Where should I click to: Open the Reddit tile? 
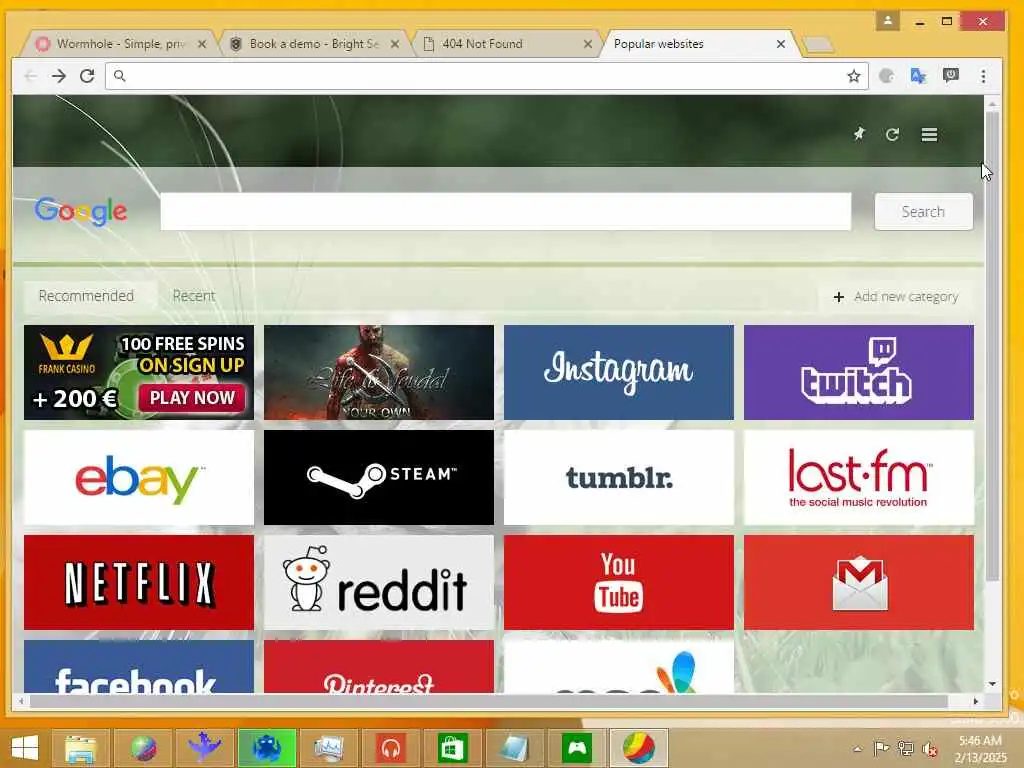(379, 583)
